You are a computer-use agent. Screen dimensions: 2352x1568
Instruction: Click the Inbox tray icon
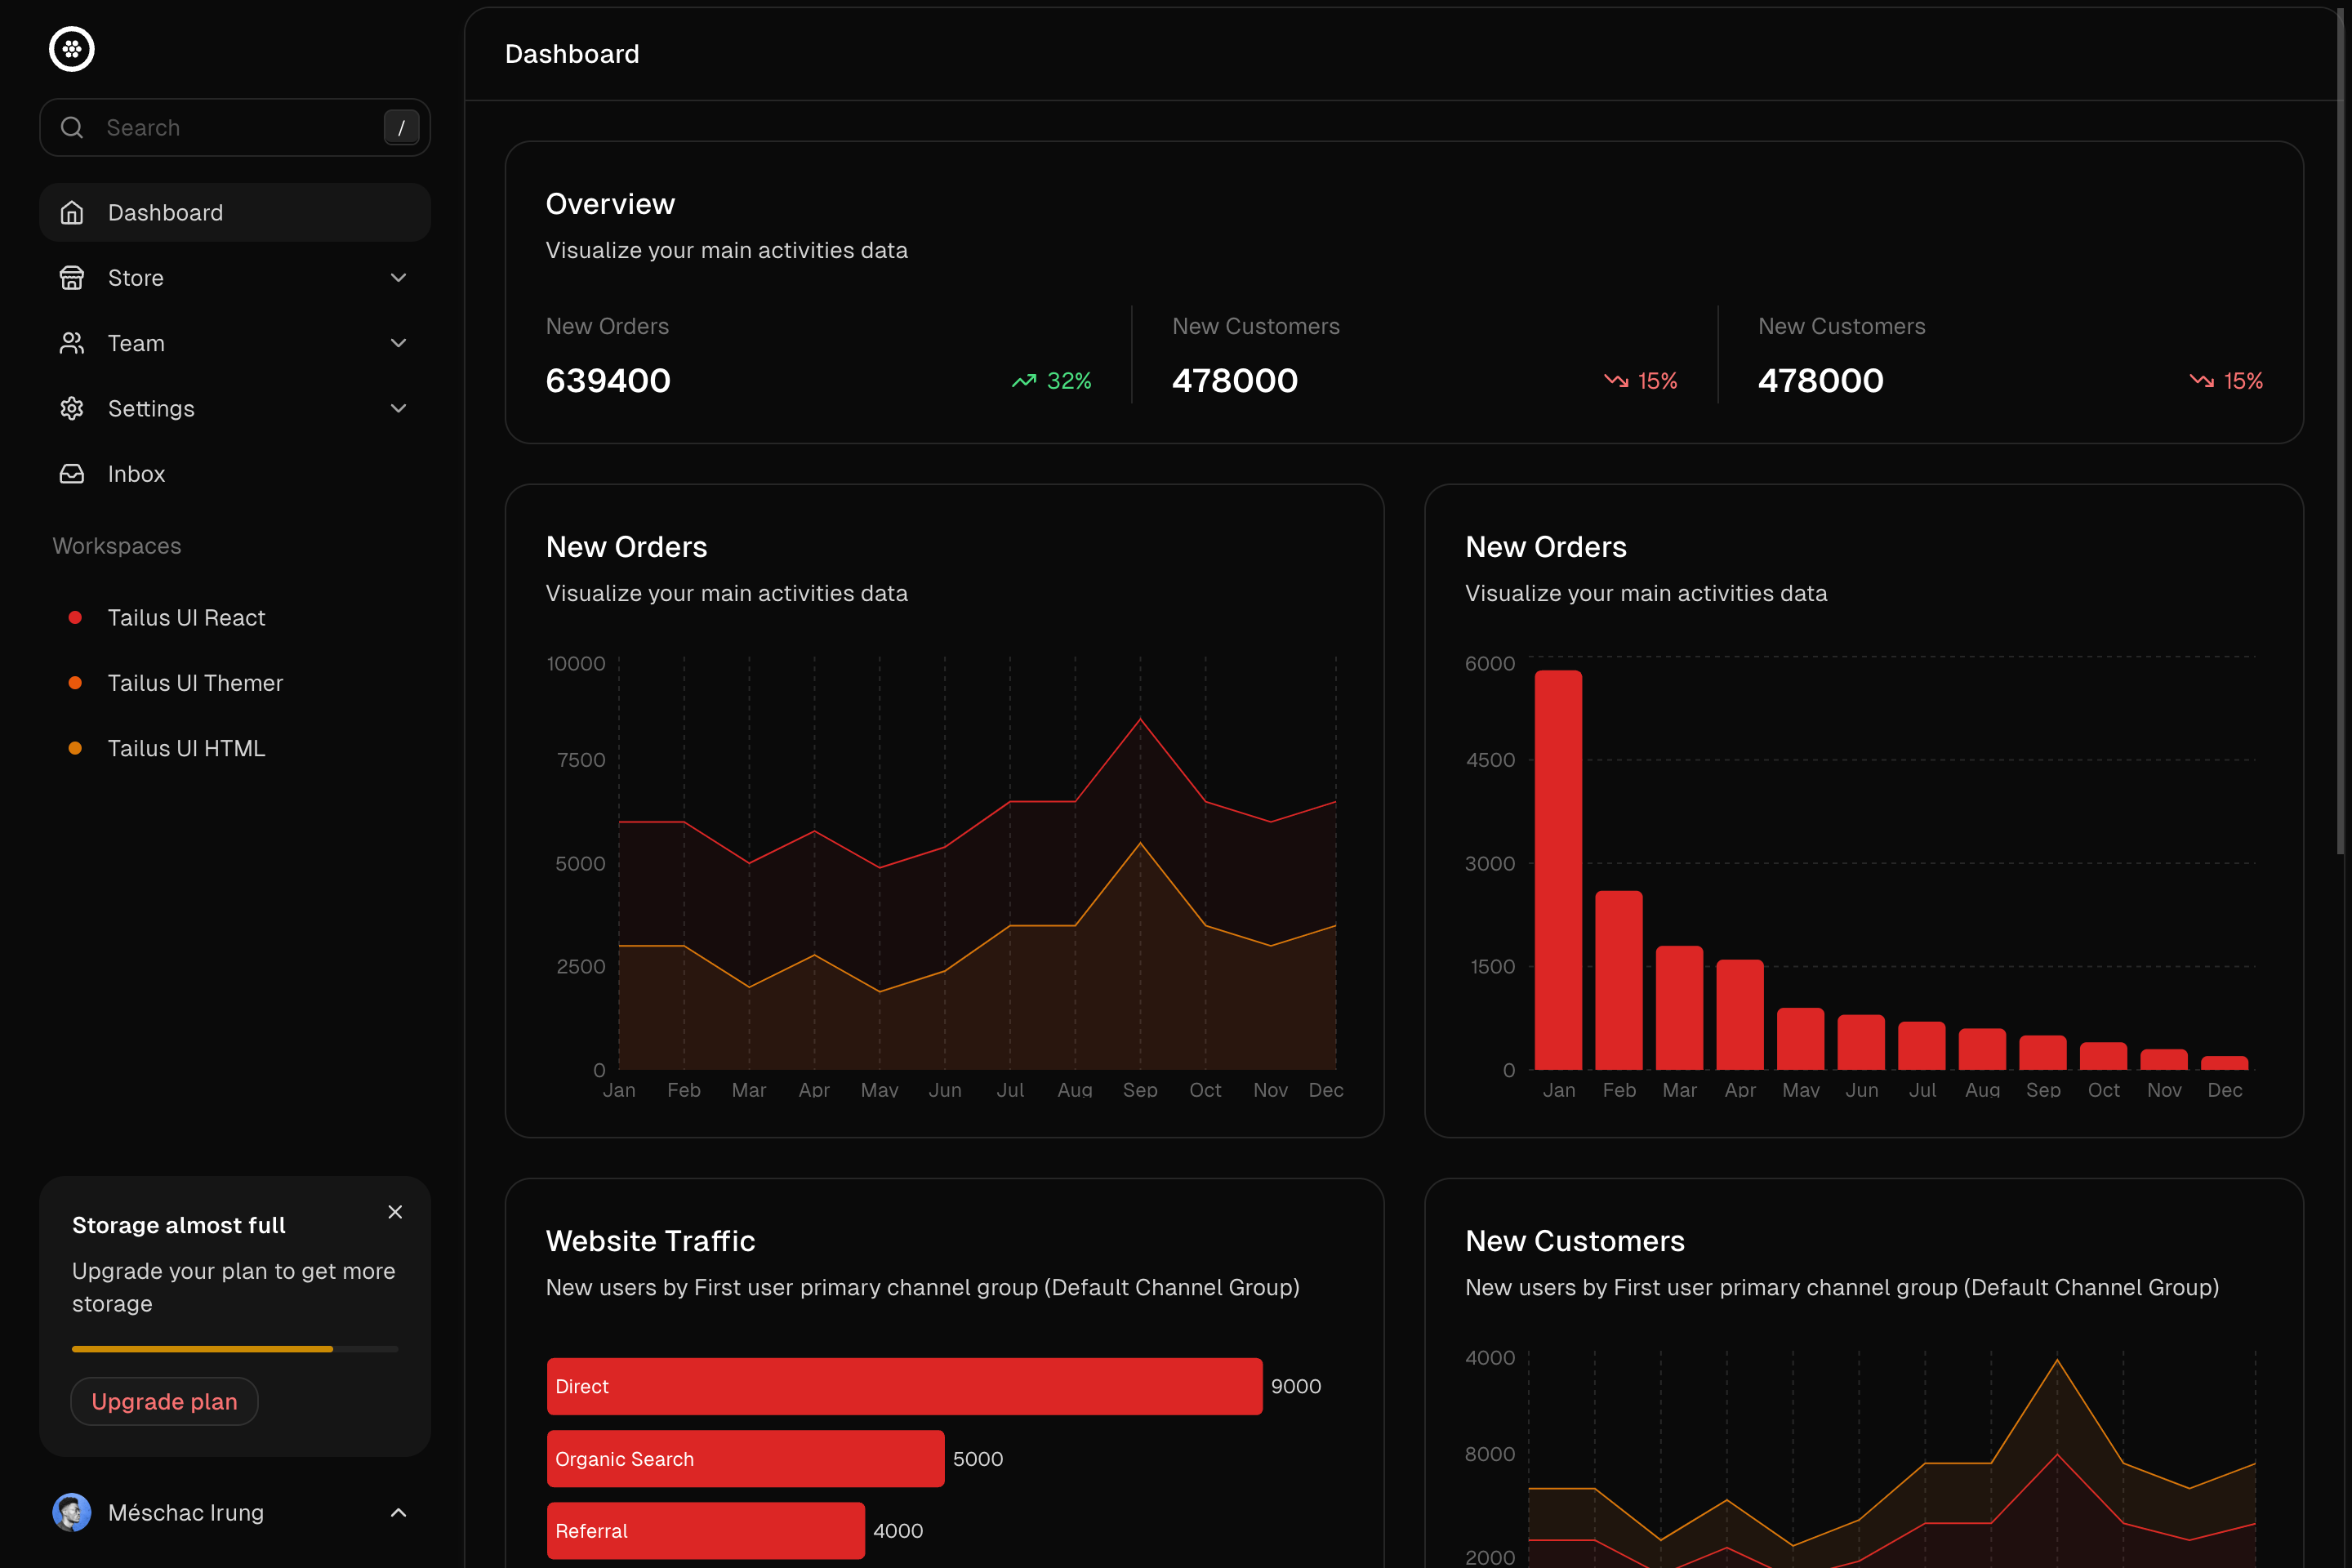[x=71, y=473]
